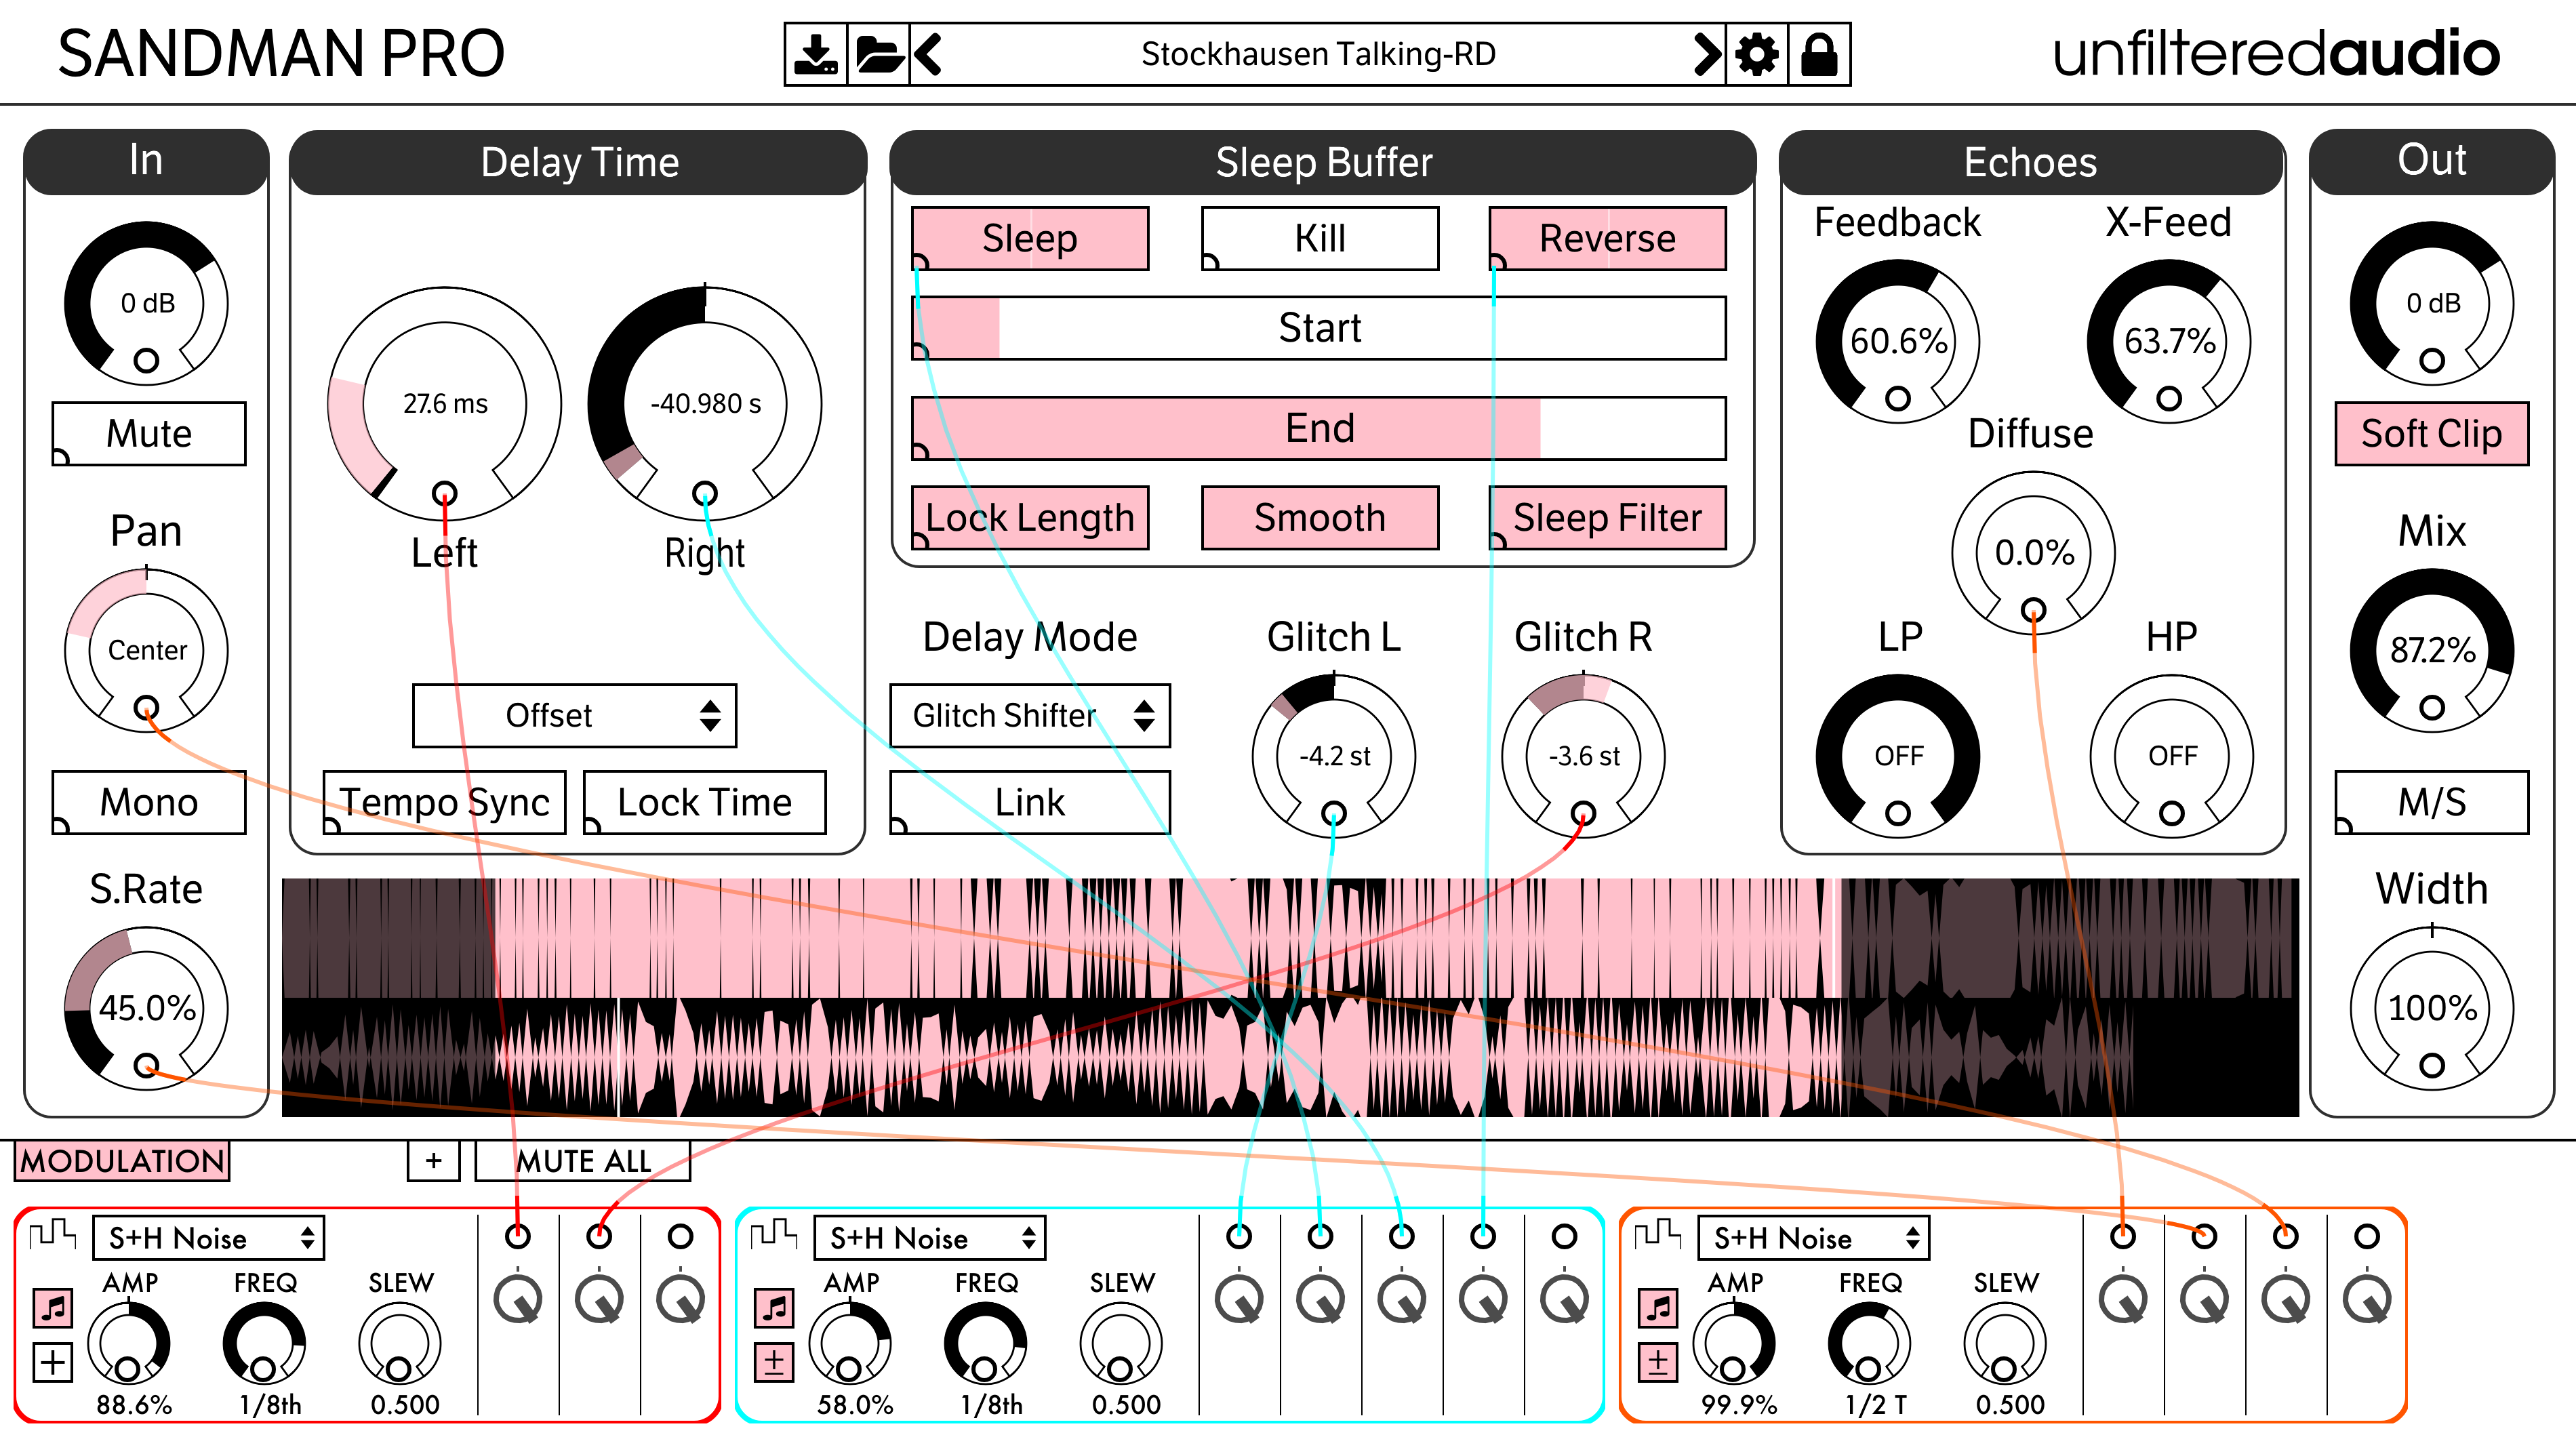The height and width of the screenshot is (1456, 2576).
Task: Click the LP filter knob
Action: coord(1898,756)
